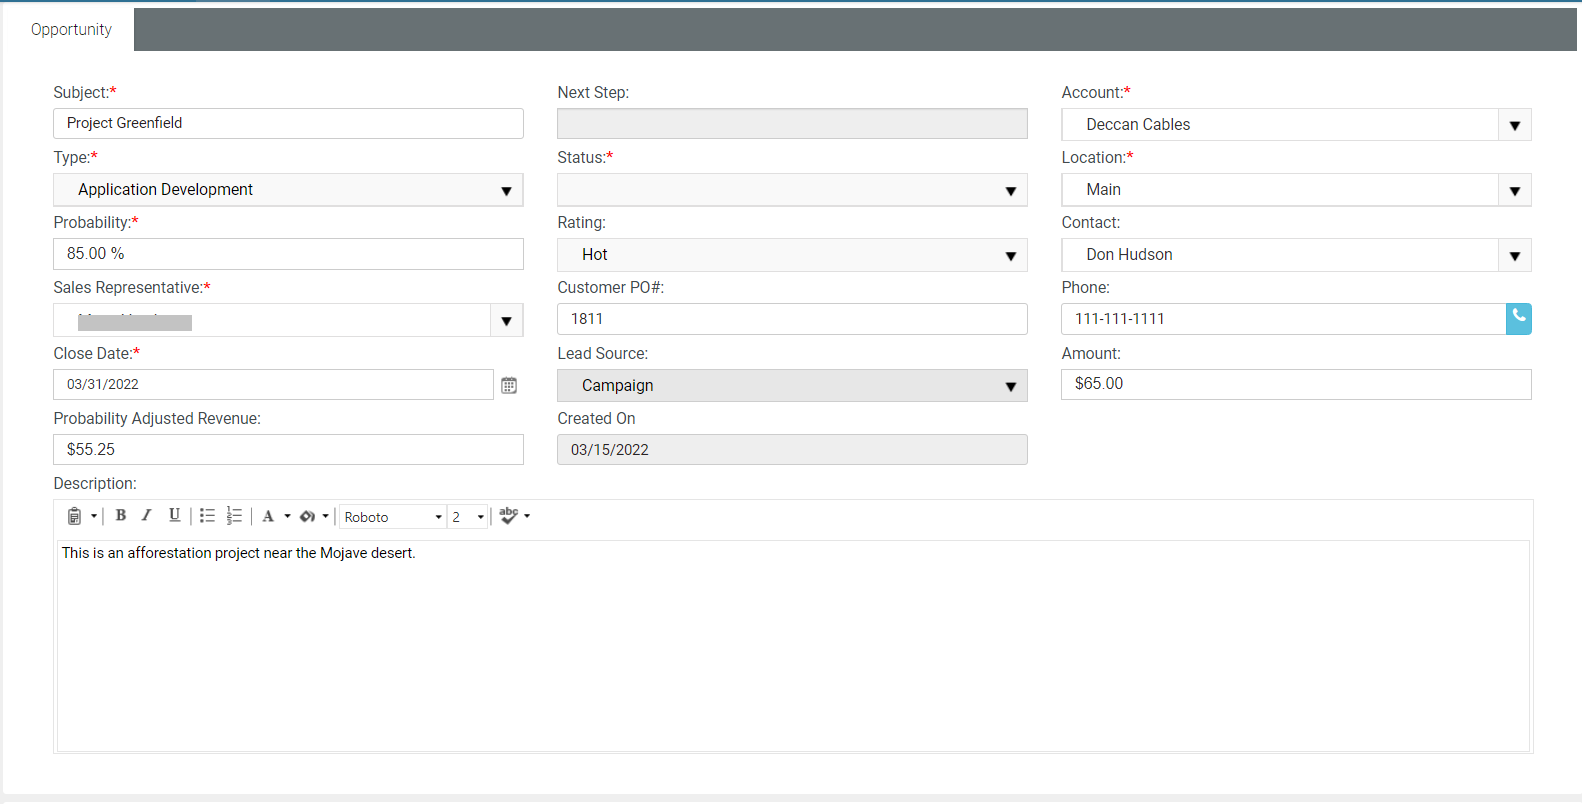This screenshot has width=1582, height=804.
Task: Toggle italic formatting in description editor
Action: coord(146,515)
